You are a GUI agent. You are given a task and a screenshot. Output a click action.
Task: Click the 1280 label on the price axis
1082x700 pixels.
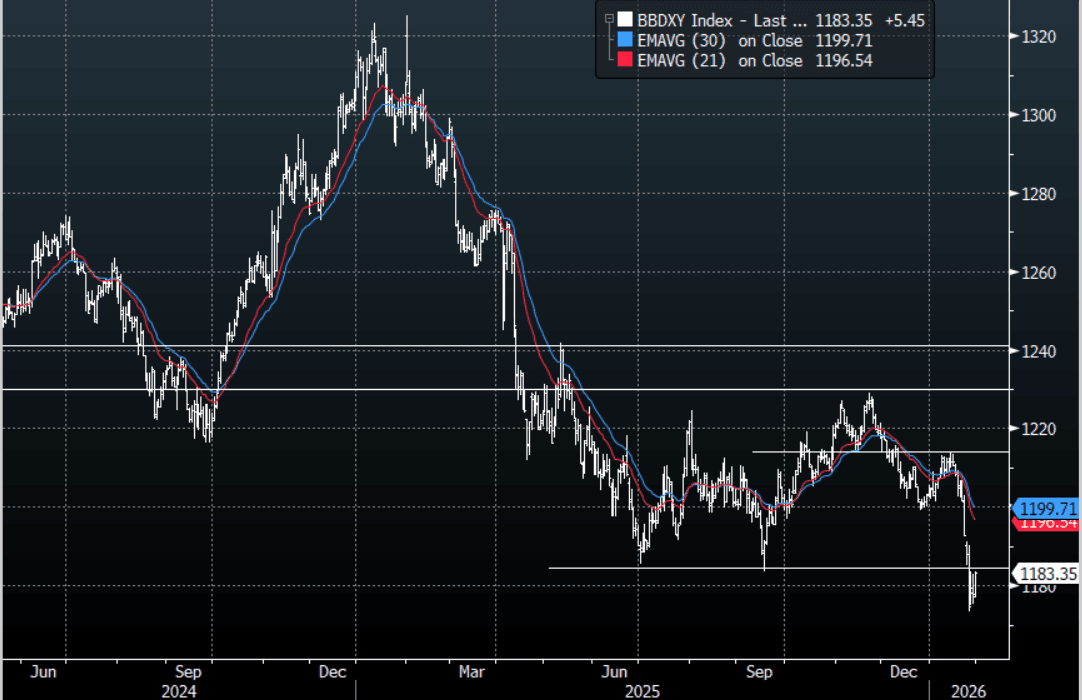click(1041, 194)
